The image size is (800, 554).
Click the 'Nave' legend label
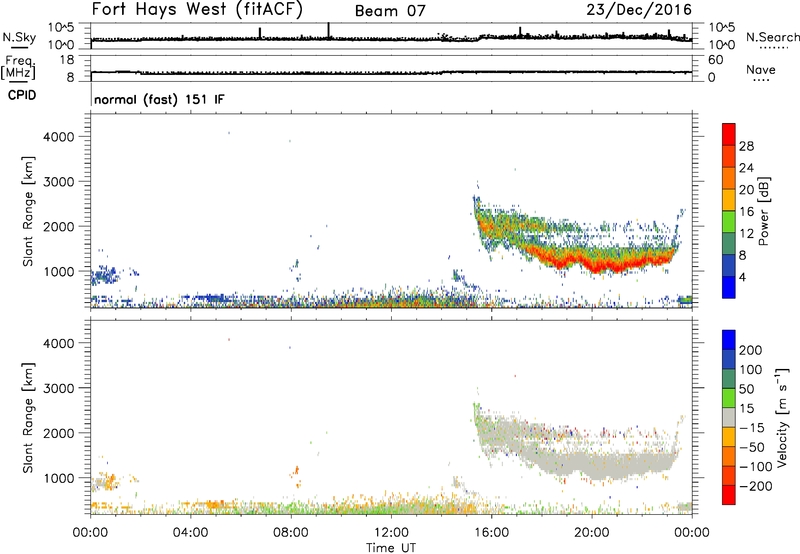[761, 70]
